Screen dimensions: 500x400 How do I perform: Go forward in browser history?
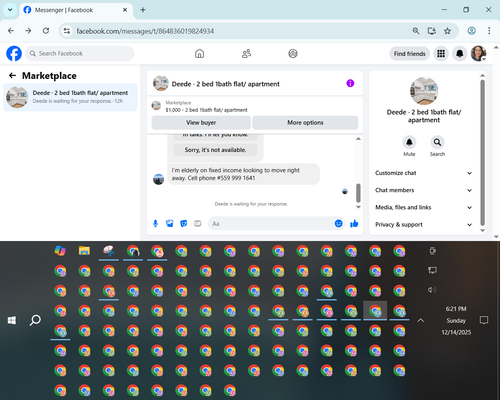[28, 31]
